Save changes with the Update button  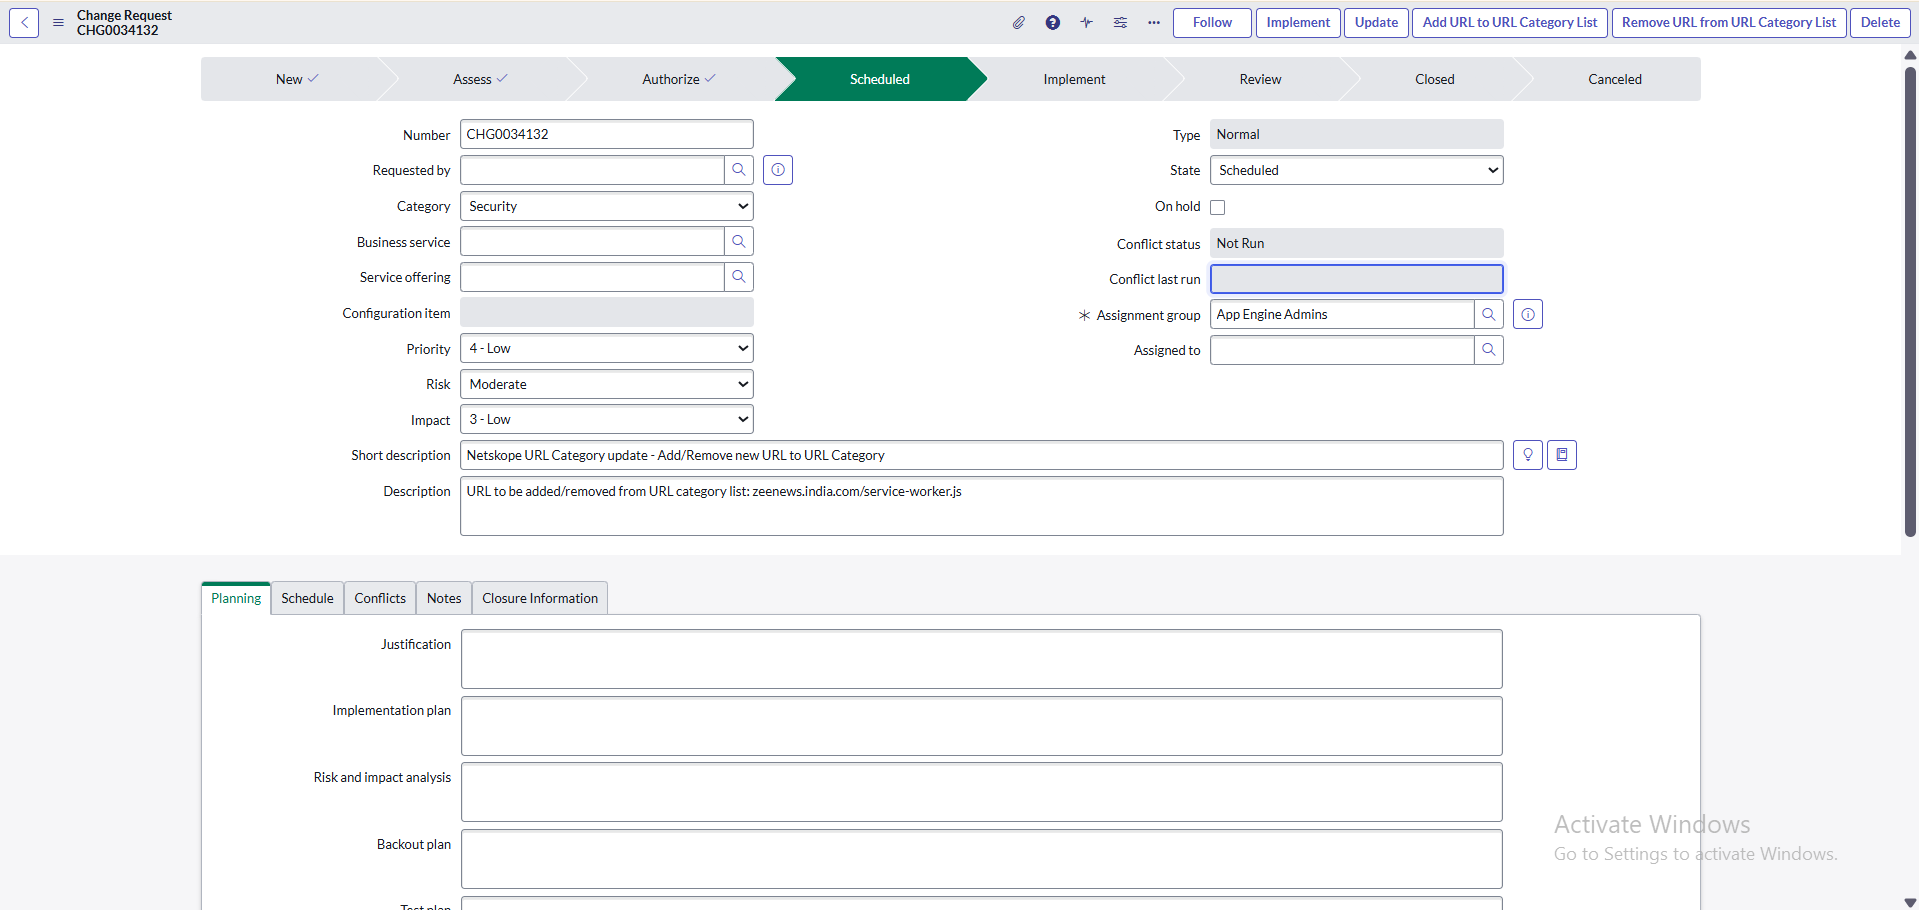[1376, 22]
